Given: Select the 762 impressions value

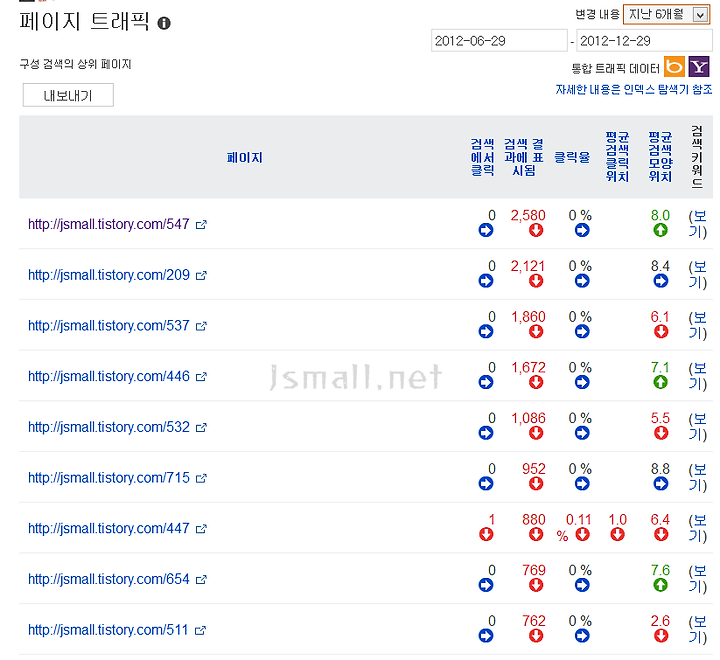Looking at the screenshot, I should pos(534,621).
